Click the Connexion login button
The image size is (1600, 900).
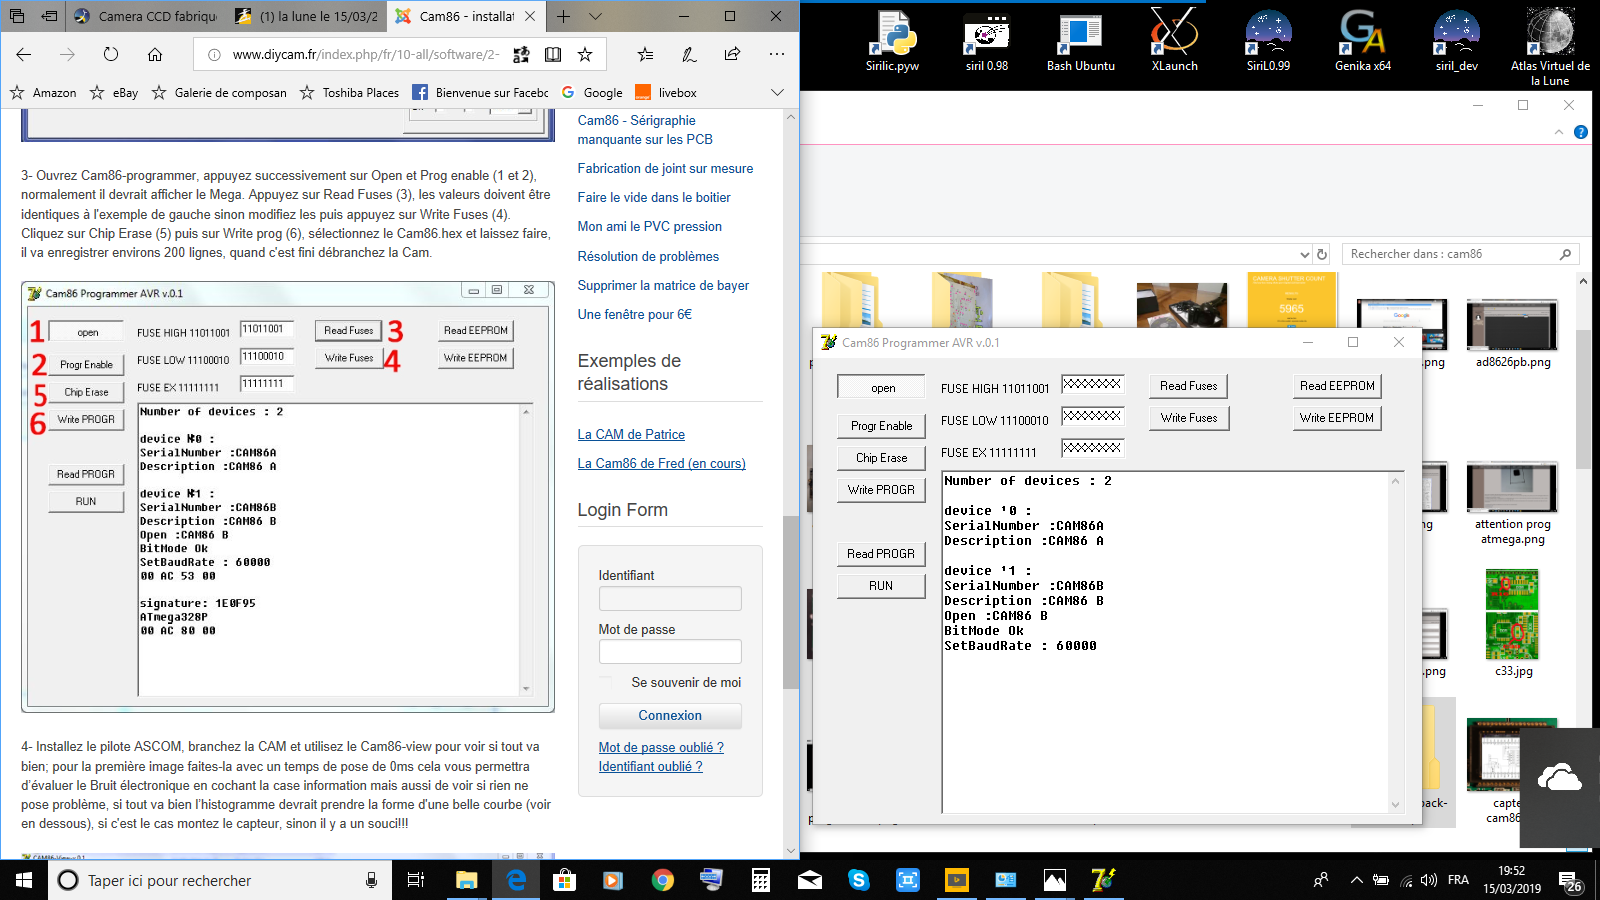coord(670,715)
